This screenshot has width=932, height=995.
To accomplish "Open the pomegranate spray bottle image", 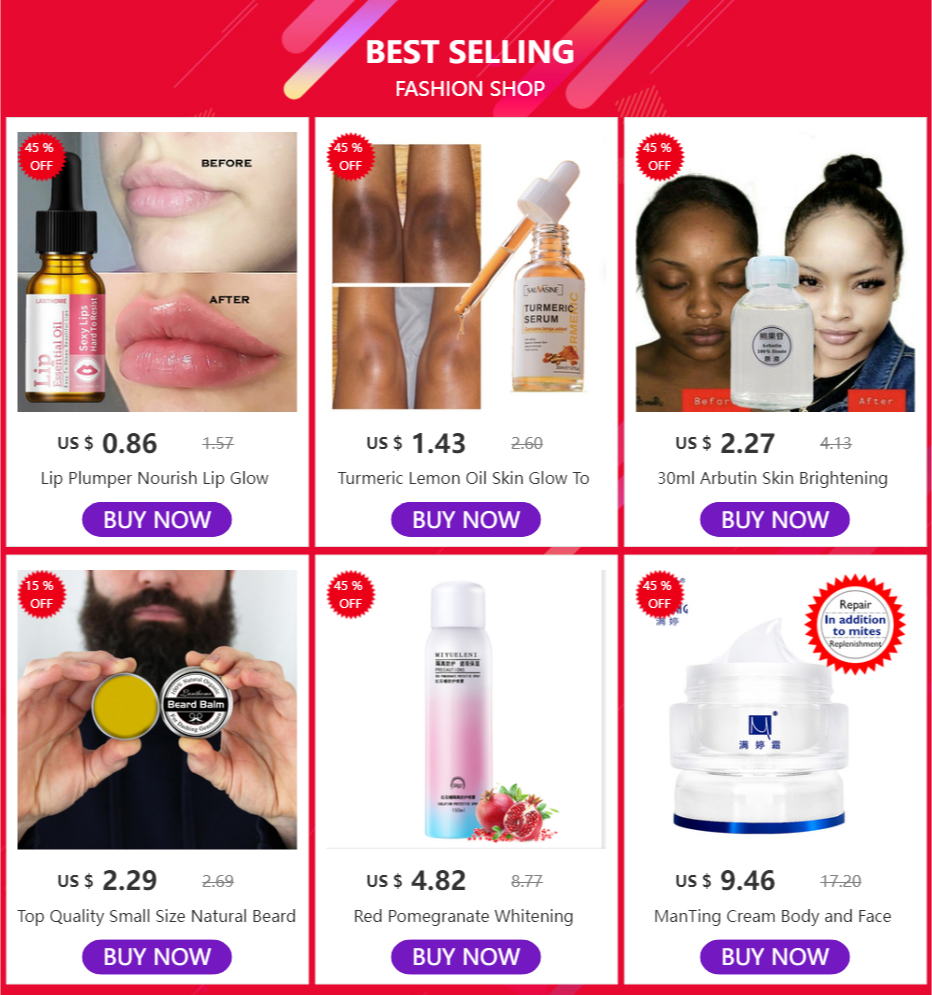I will (466, 709).
